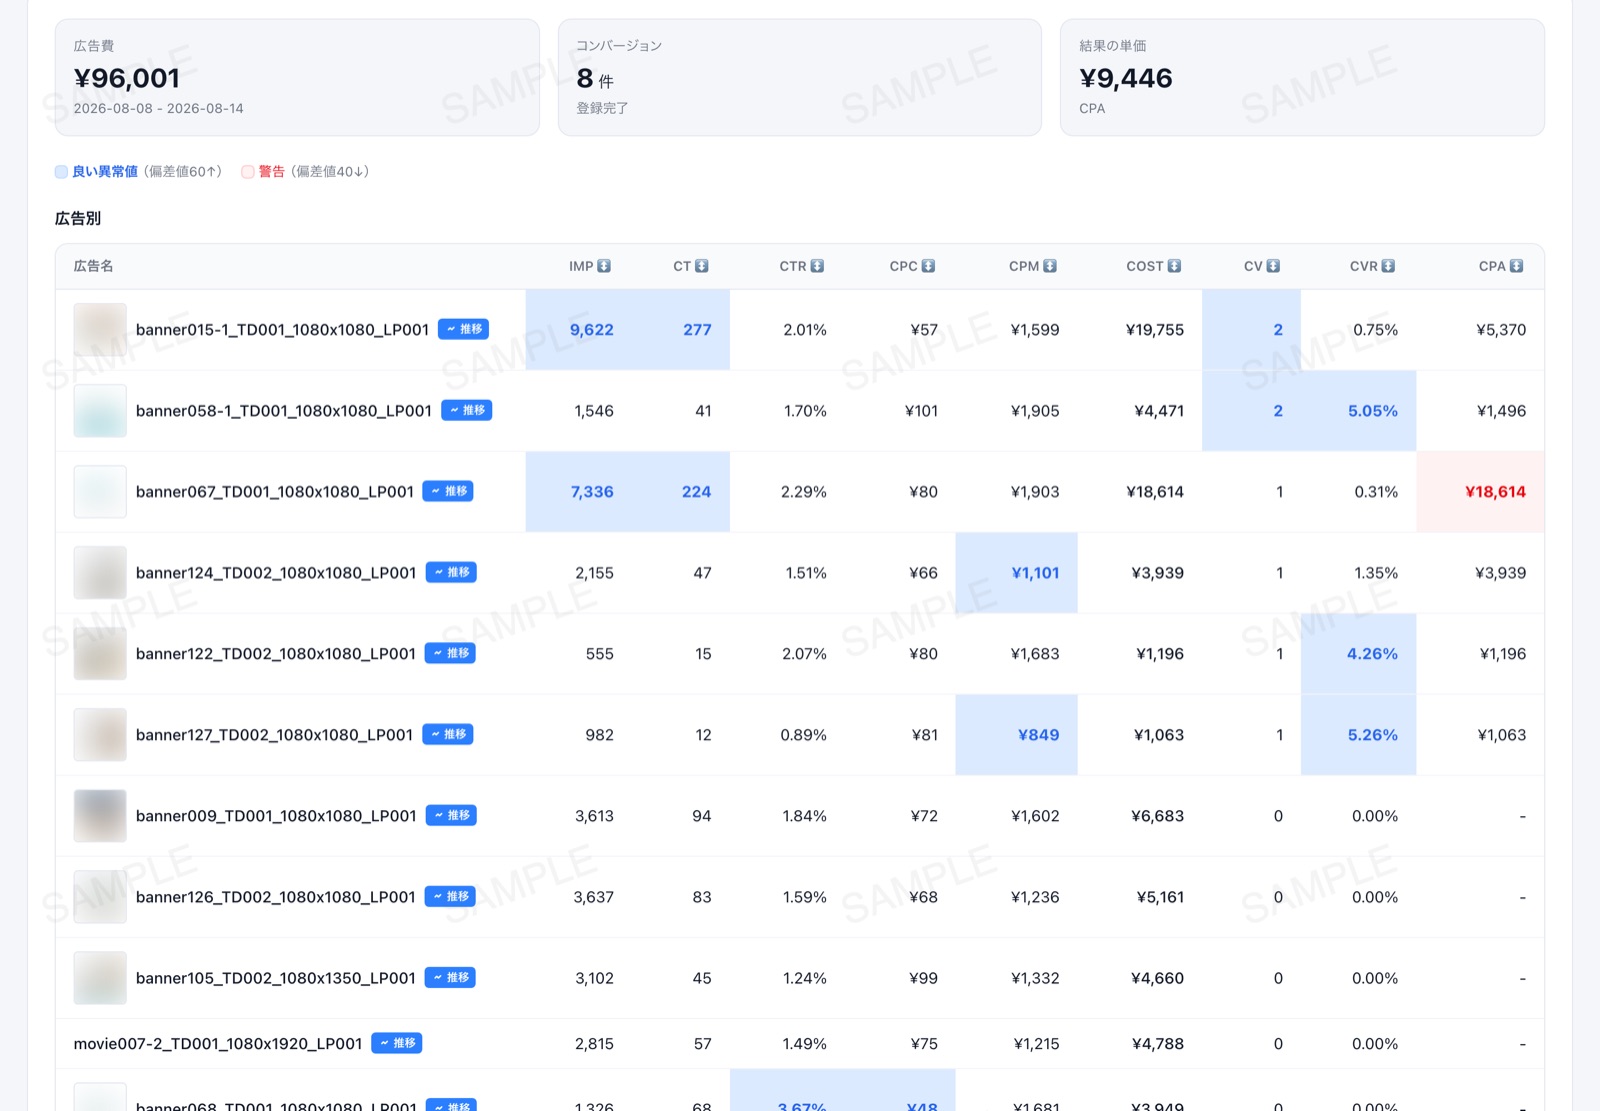This screenshot has width=1600, height=1111.
Task: Click the 良い異常値 blue legend swatch
Action: pos(61,172)
